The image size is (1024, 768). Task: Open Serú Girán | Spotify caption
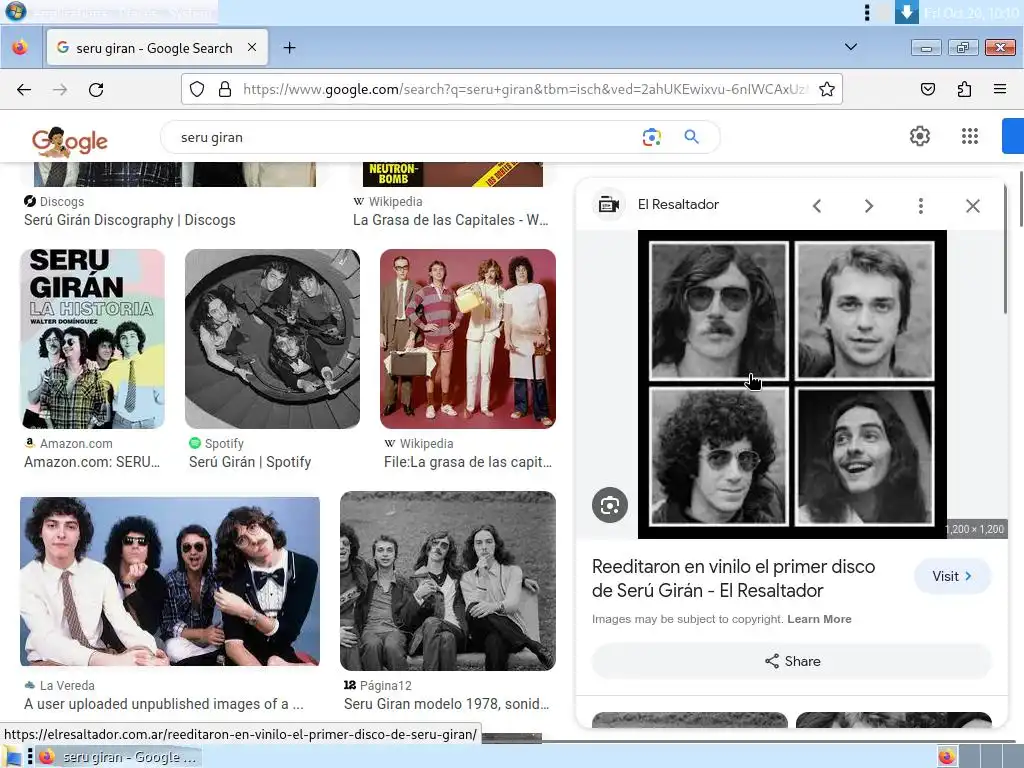pyautogui.click(x=249, y=462)
